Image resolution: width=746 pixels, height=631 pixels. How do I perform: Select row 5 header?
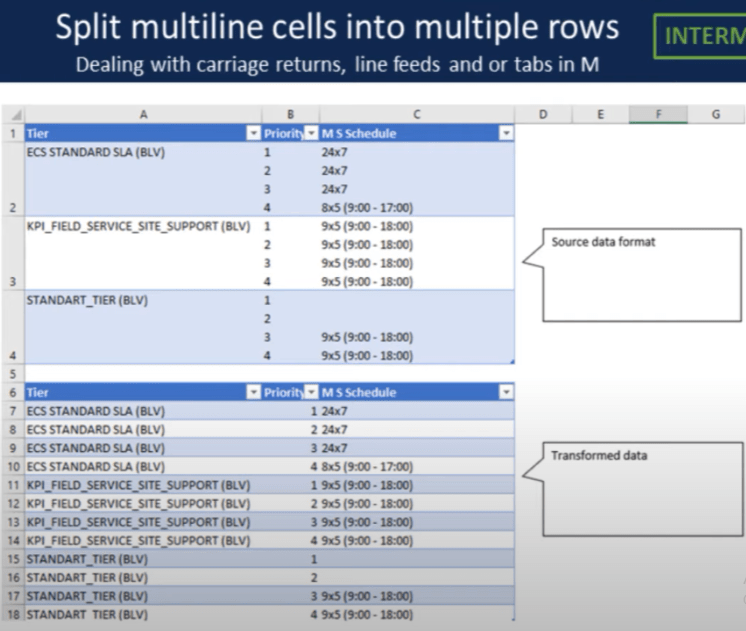[10, 375]
